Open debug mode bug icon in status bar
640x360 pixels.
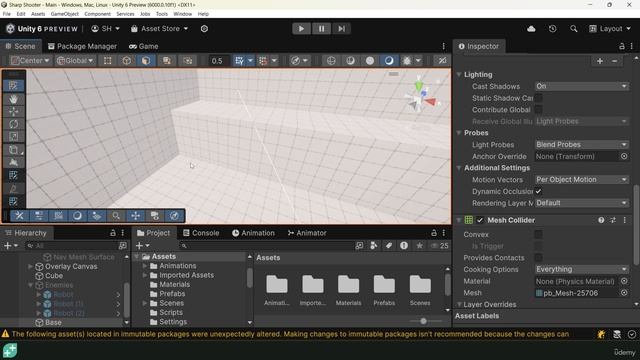coord(601,334)
